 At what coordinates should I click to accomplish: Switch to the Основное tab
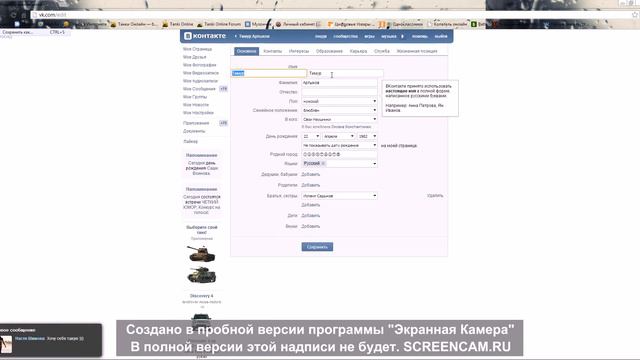click(x=247, y=51)
